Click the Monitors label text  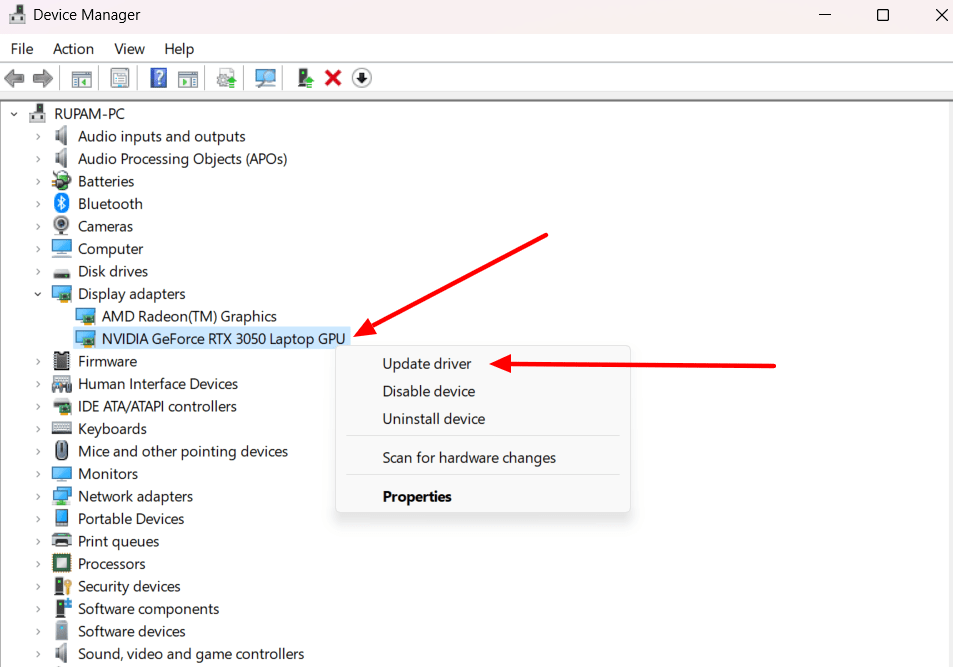pos(108,474)
